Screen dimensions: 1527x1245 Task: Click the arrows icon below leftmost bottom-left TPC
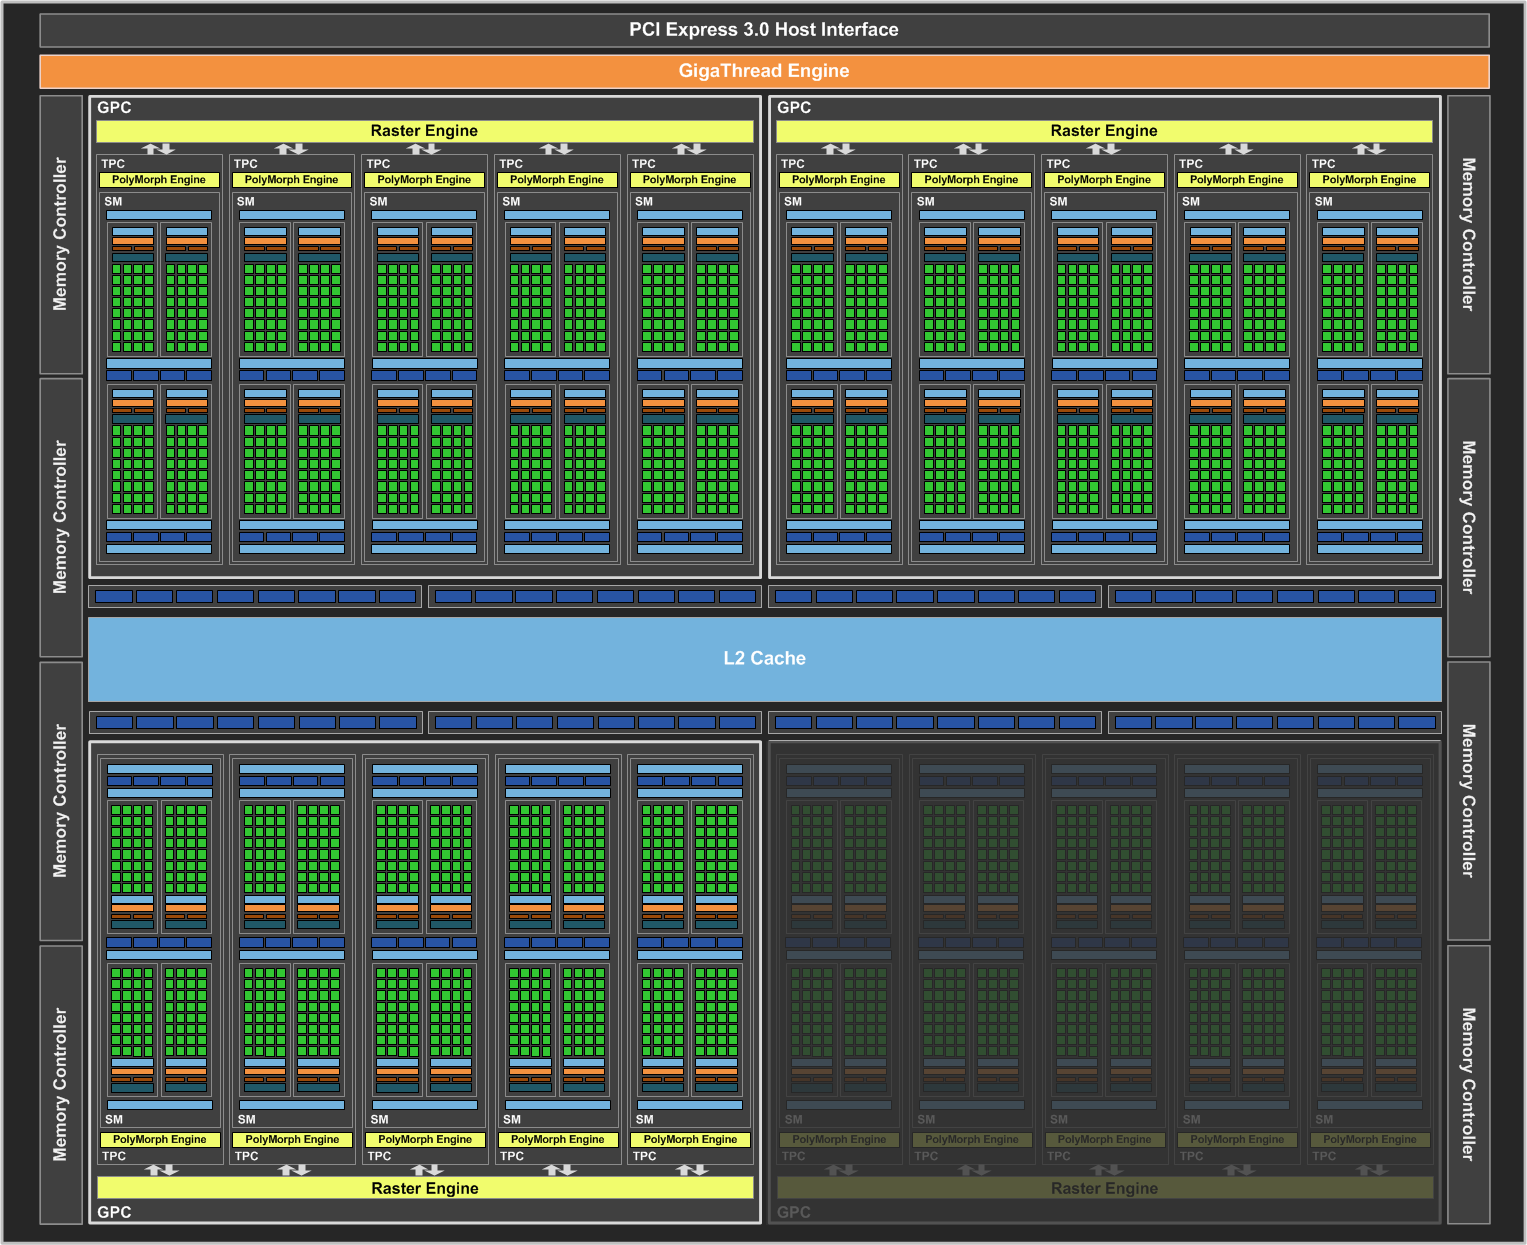[161, 1170]
